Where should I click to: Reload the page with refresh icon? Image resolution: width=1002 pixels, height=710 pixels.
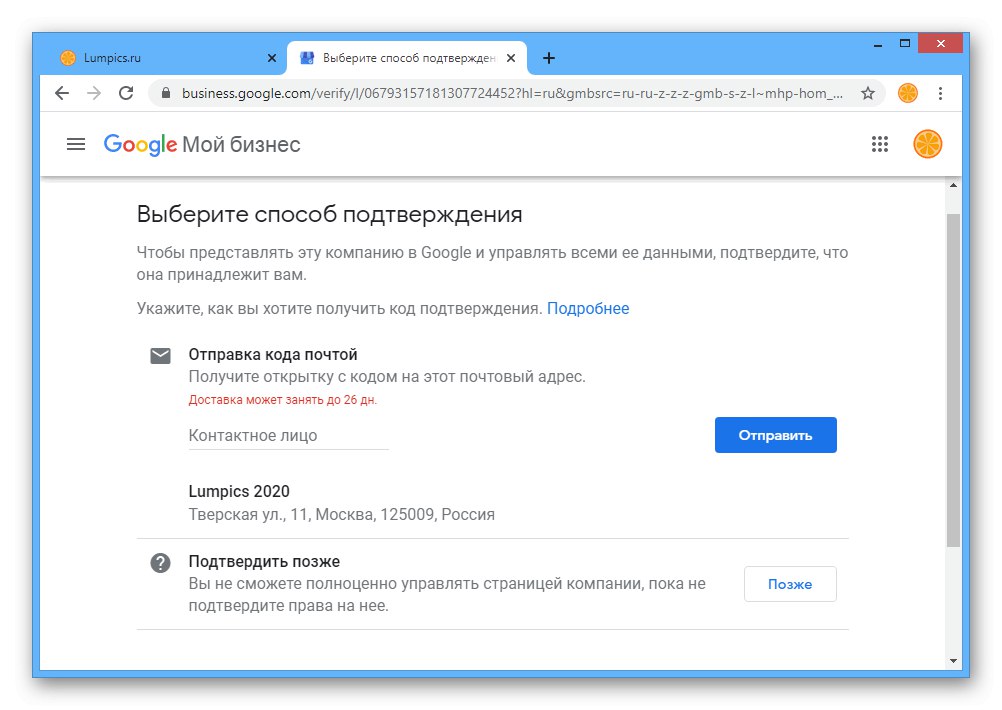click(x=126, y=93)
